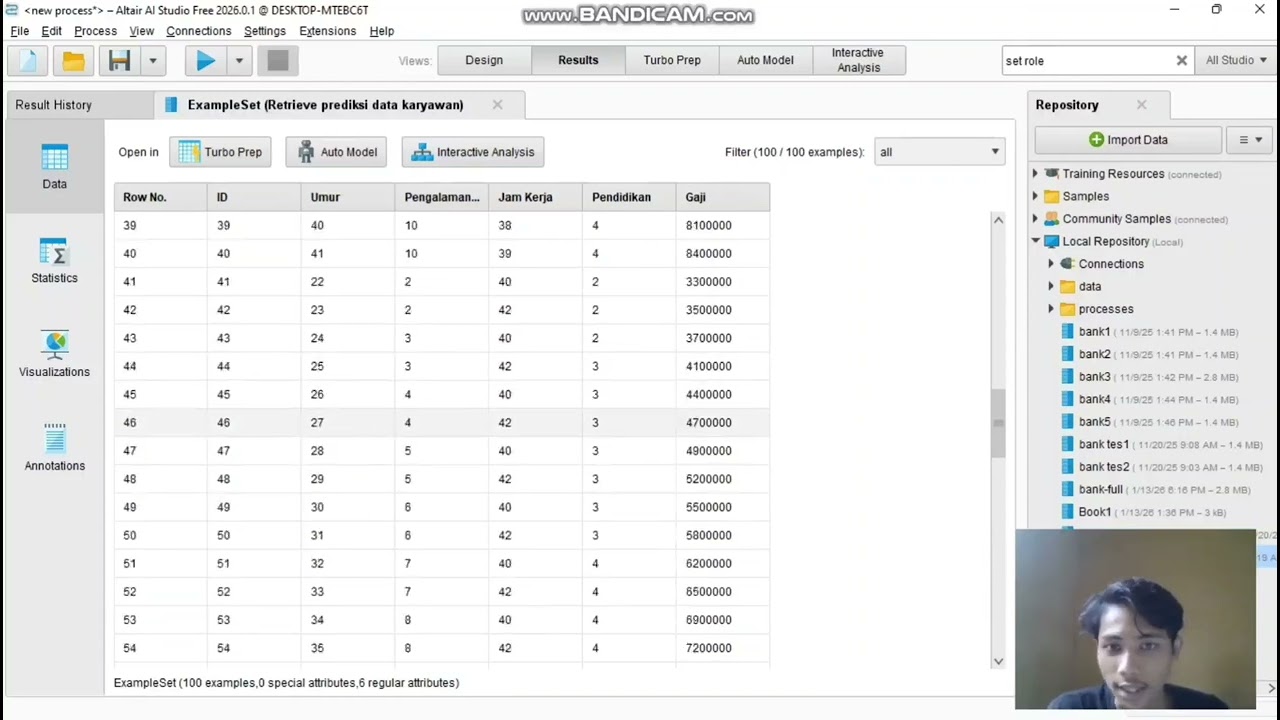1280x720 pixels.
Task: Open the Process menu
Action: pos(95,31)
